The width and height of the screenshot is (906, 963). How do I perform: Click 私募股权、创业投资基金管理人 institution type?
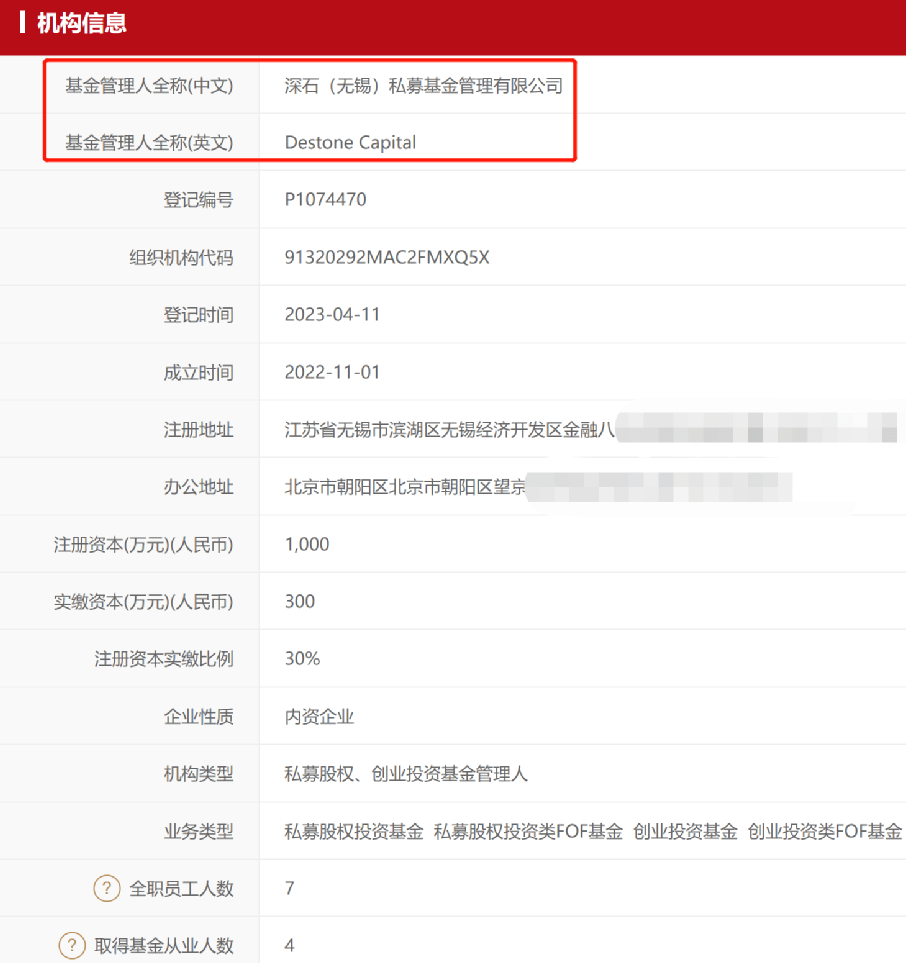pos(406,774)
